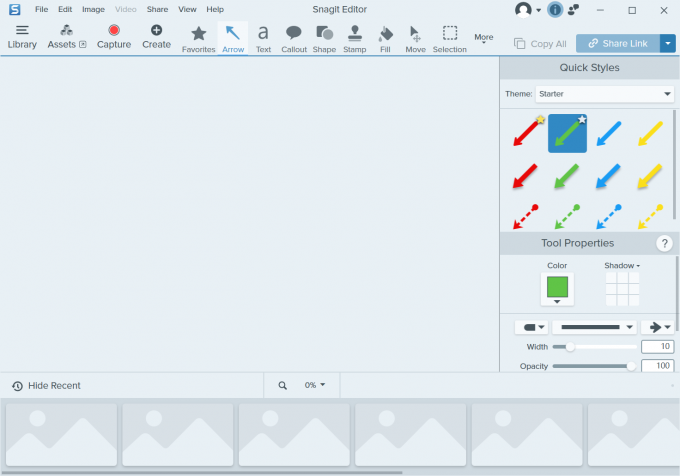This screenshot has width=680, height=476.
Task: Hide Recent captures tray
Action: pyautogui.click(x=46, y=385)
